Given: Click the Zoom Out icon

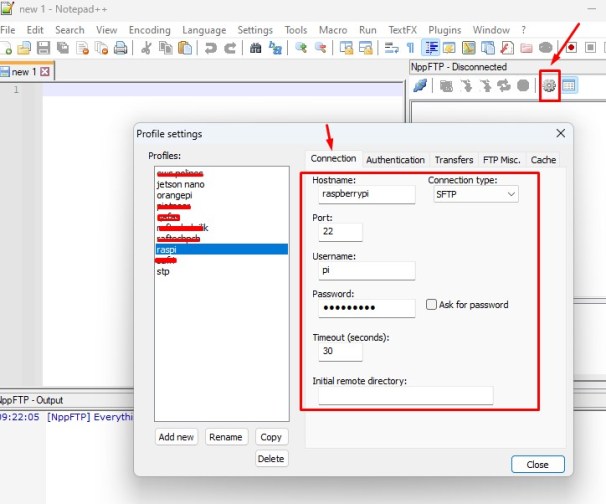Looking at the screenshot, I should tap(320, 48).
